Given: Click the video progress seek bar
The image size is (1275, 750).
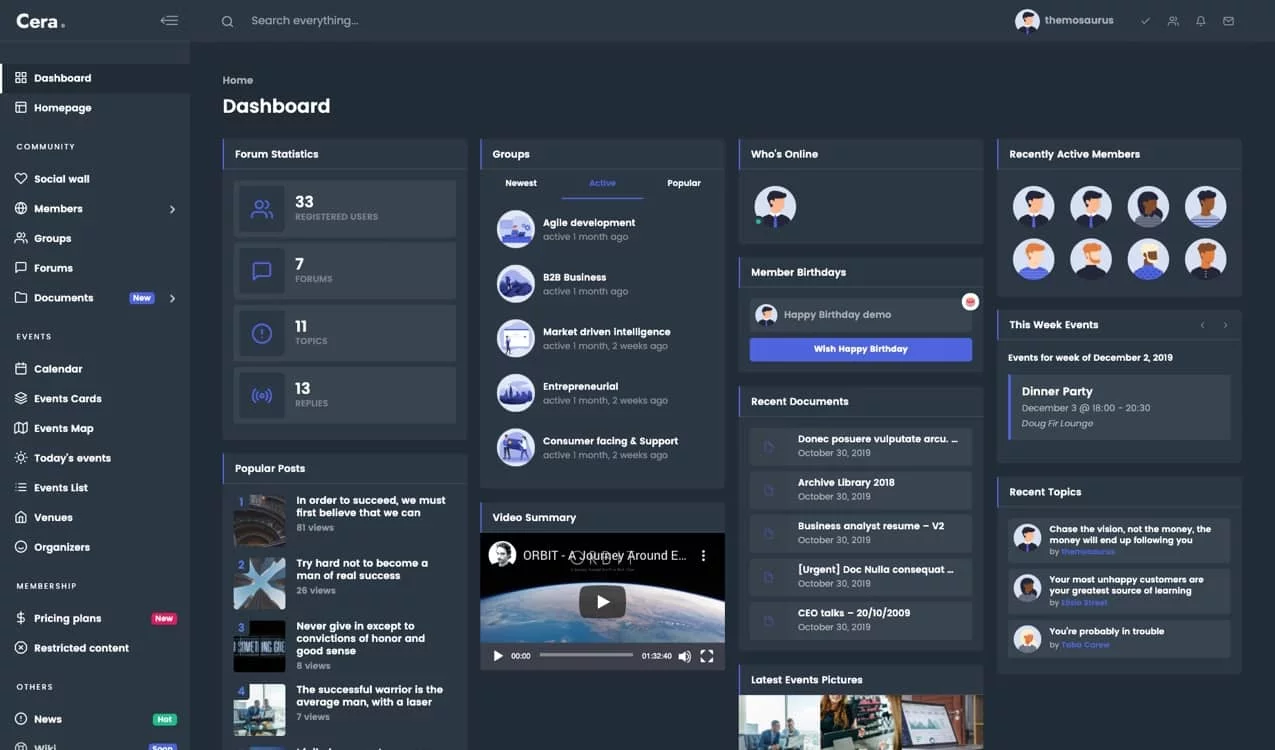Looking at the screenshot, I should 586,655.
